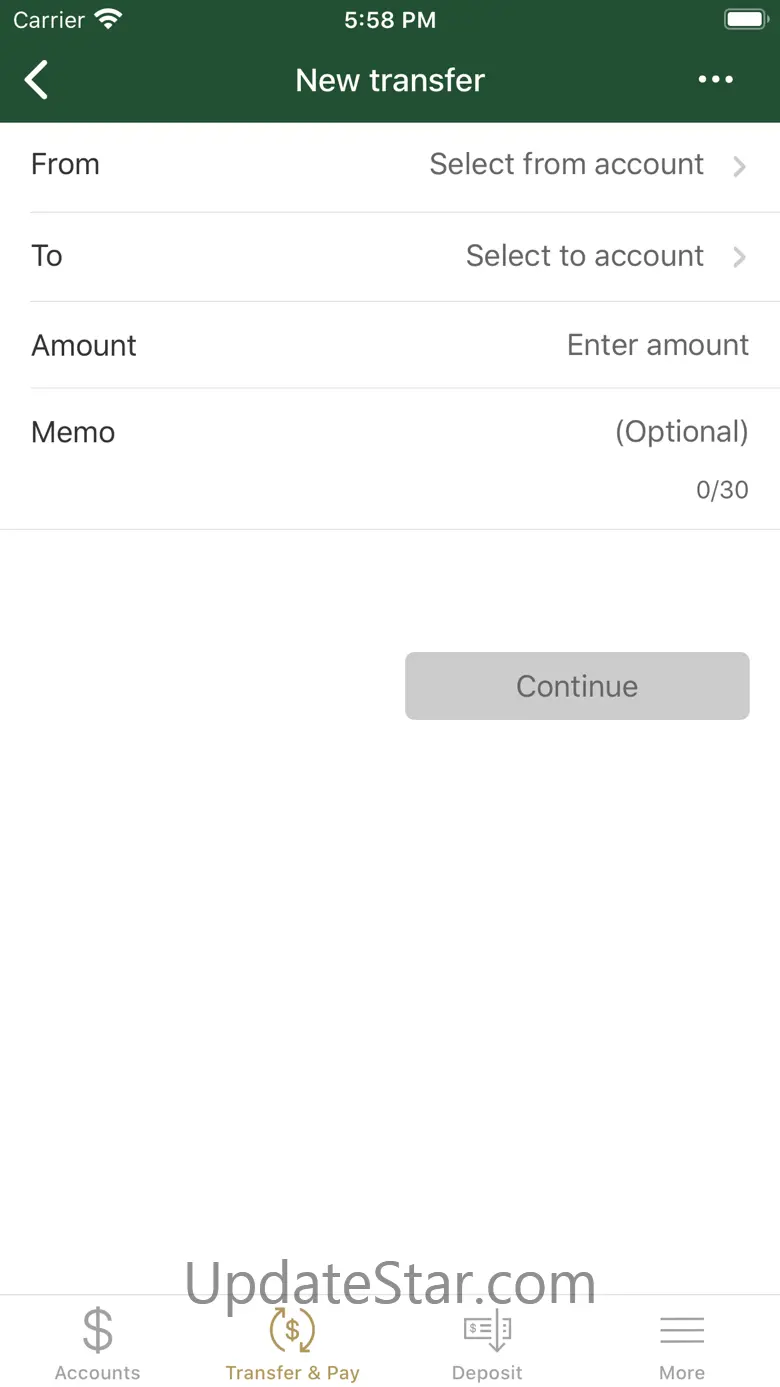Viewport: 780px width, 1387px height.
Task: Focus the optional Memo field
Action: (681, 432)
